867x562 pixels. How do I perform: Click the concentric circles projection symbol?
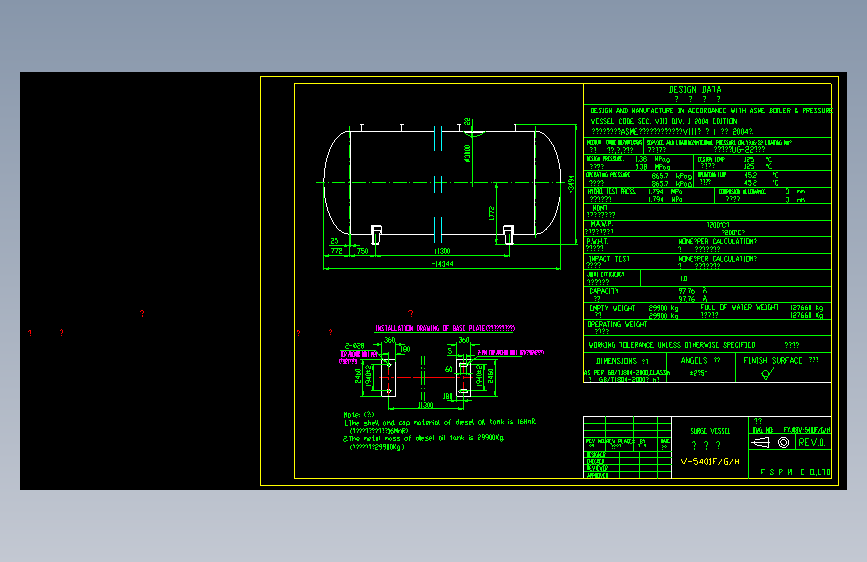tap(784, 442)
